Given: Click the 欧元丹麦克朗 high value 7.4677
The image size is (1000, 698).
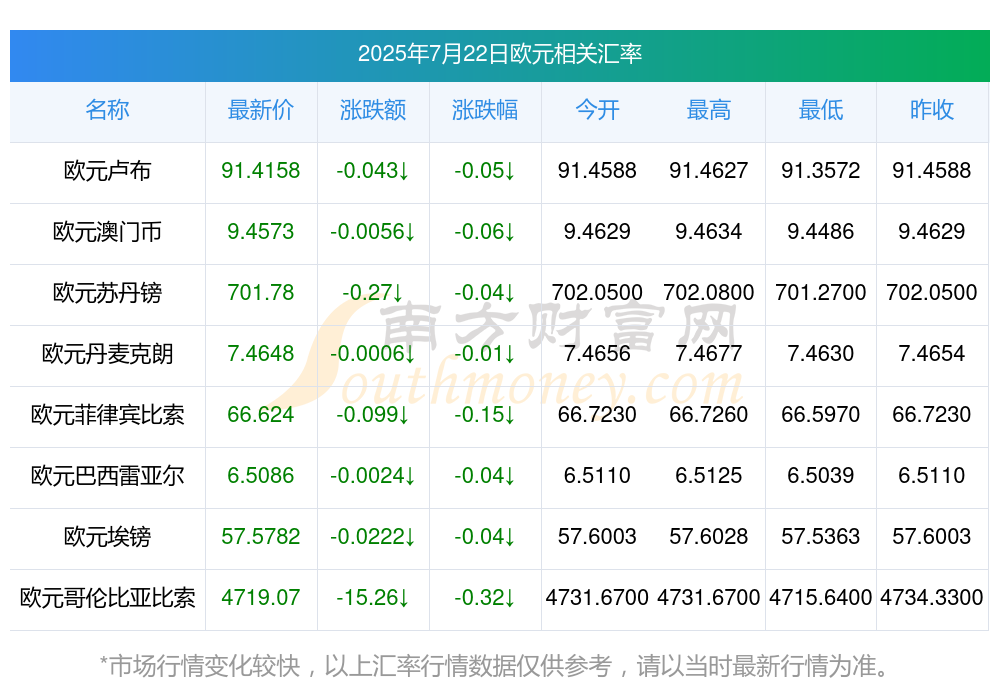Looking at the screenshot, I should 709,353.
